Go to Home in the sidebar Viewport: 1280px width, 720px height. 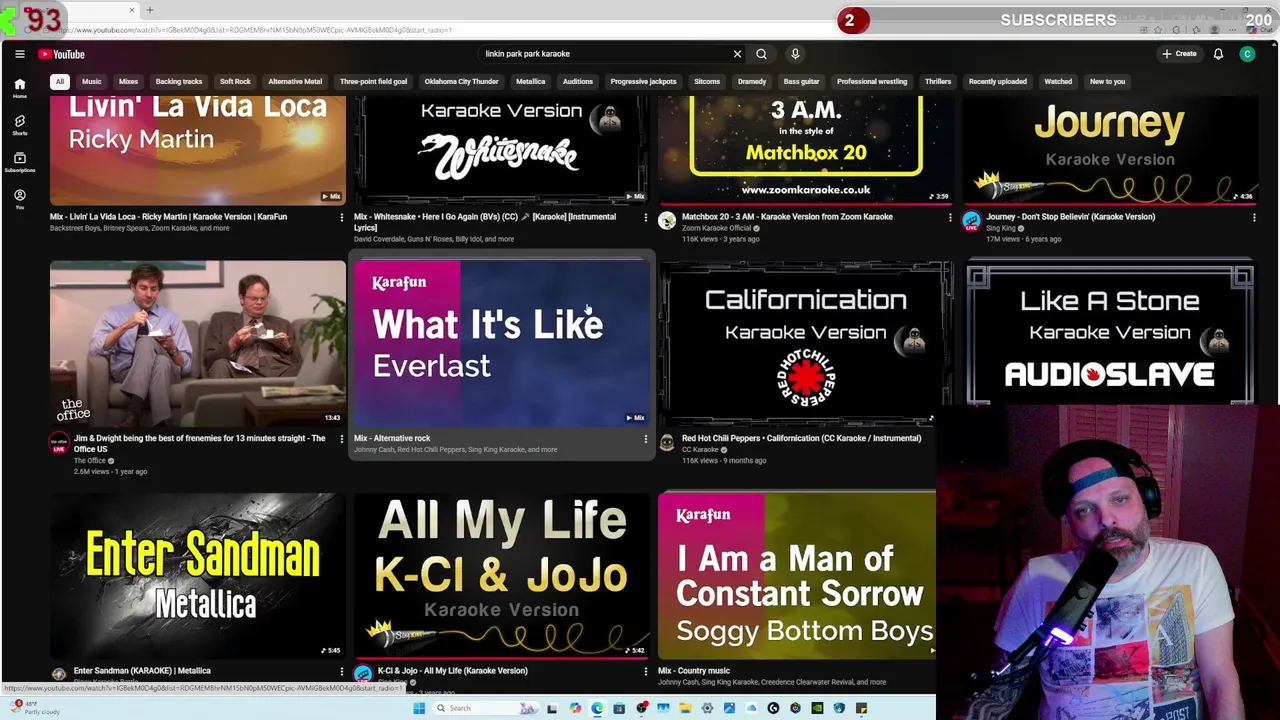(19, 88)
